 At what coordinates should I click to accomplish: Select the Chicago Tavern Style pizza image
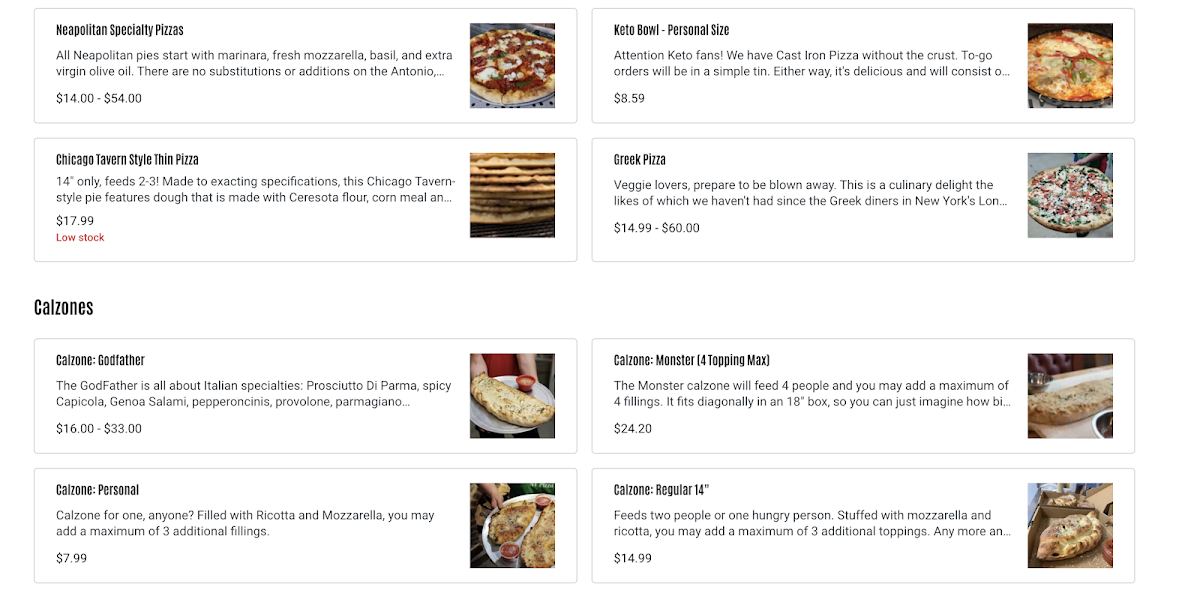click(x=512, y=195)
